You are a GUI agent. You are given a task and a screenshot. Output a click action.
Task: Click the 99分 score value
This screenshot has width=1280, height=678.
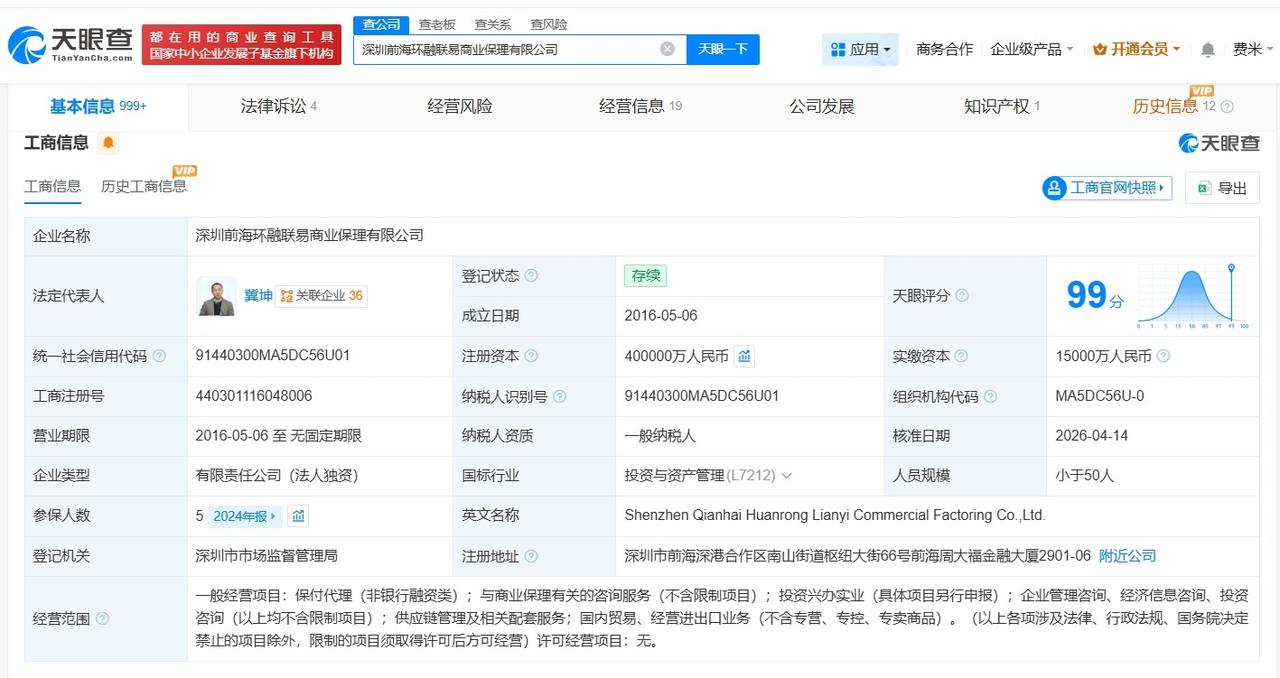point(1095,296)
